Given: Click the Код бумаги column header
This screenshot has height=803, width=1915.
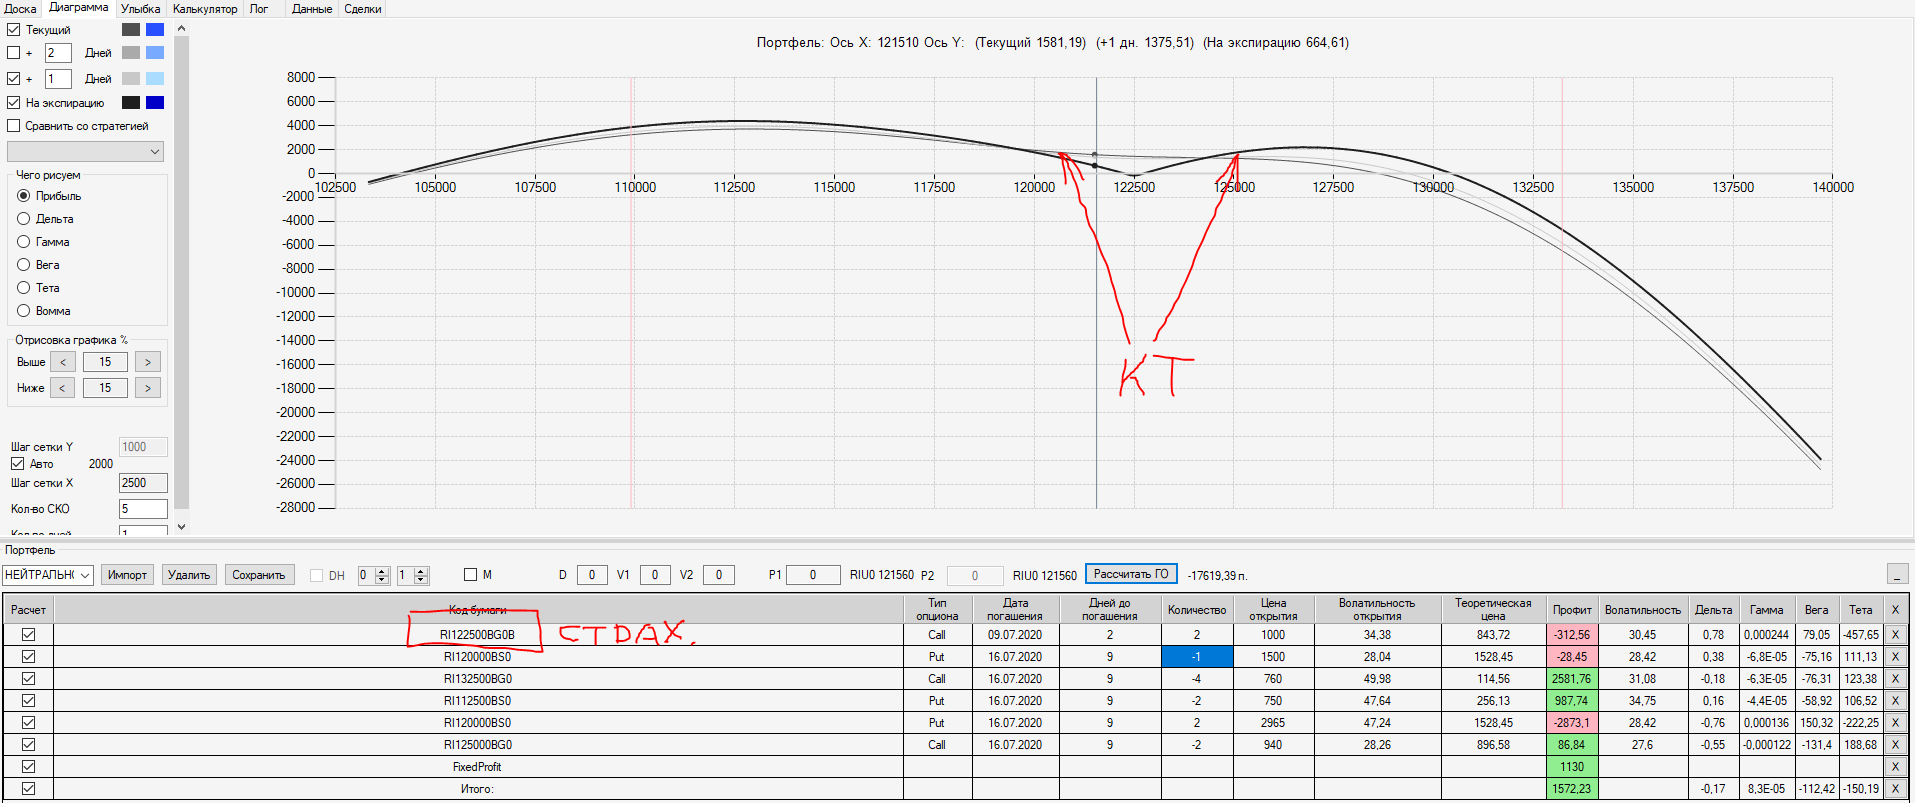Looking at the screenshot, I should click(478, 610).
